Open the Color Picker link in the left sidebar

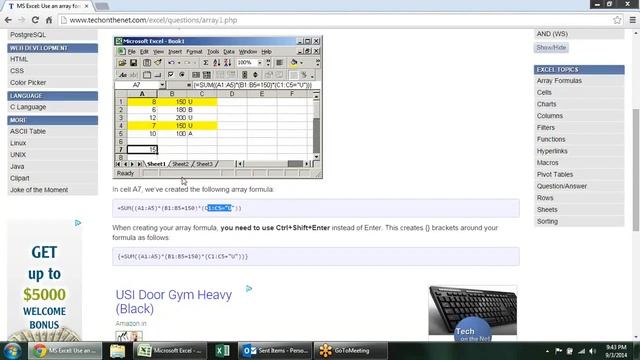(x=28, y=82)
